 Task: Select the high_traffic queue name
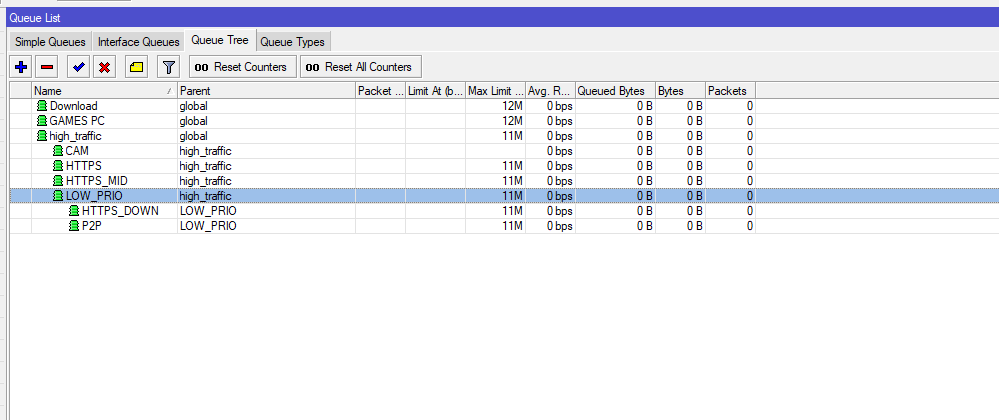point(76,136)
